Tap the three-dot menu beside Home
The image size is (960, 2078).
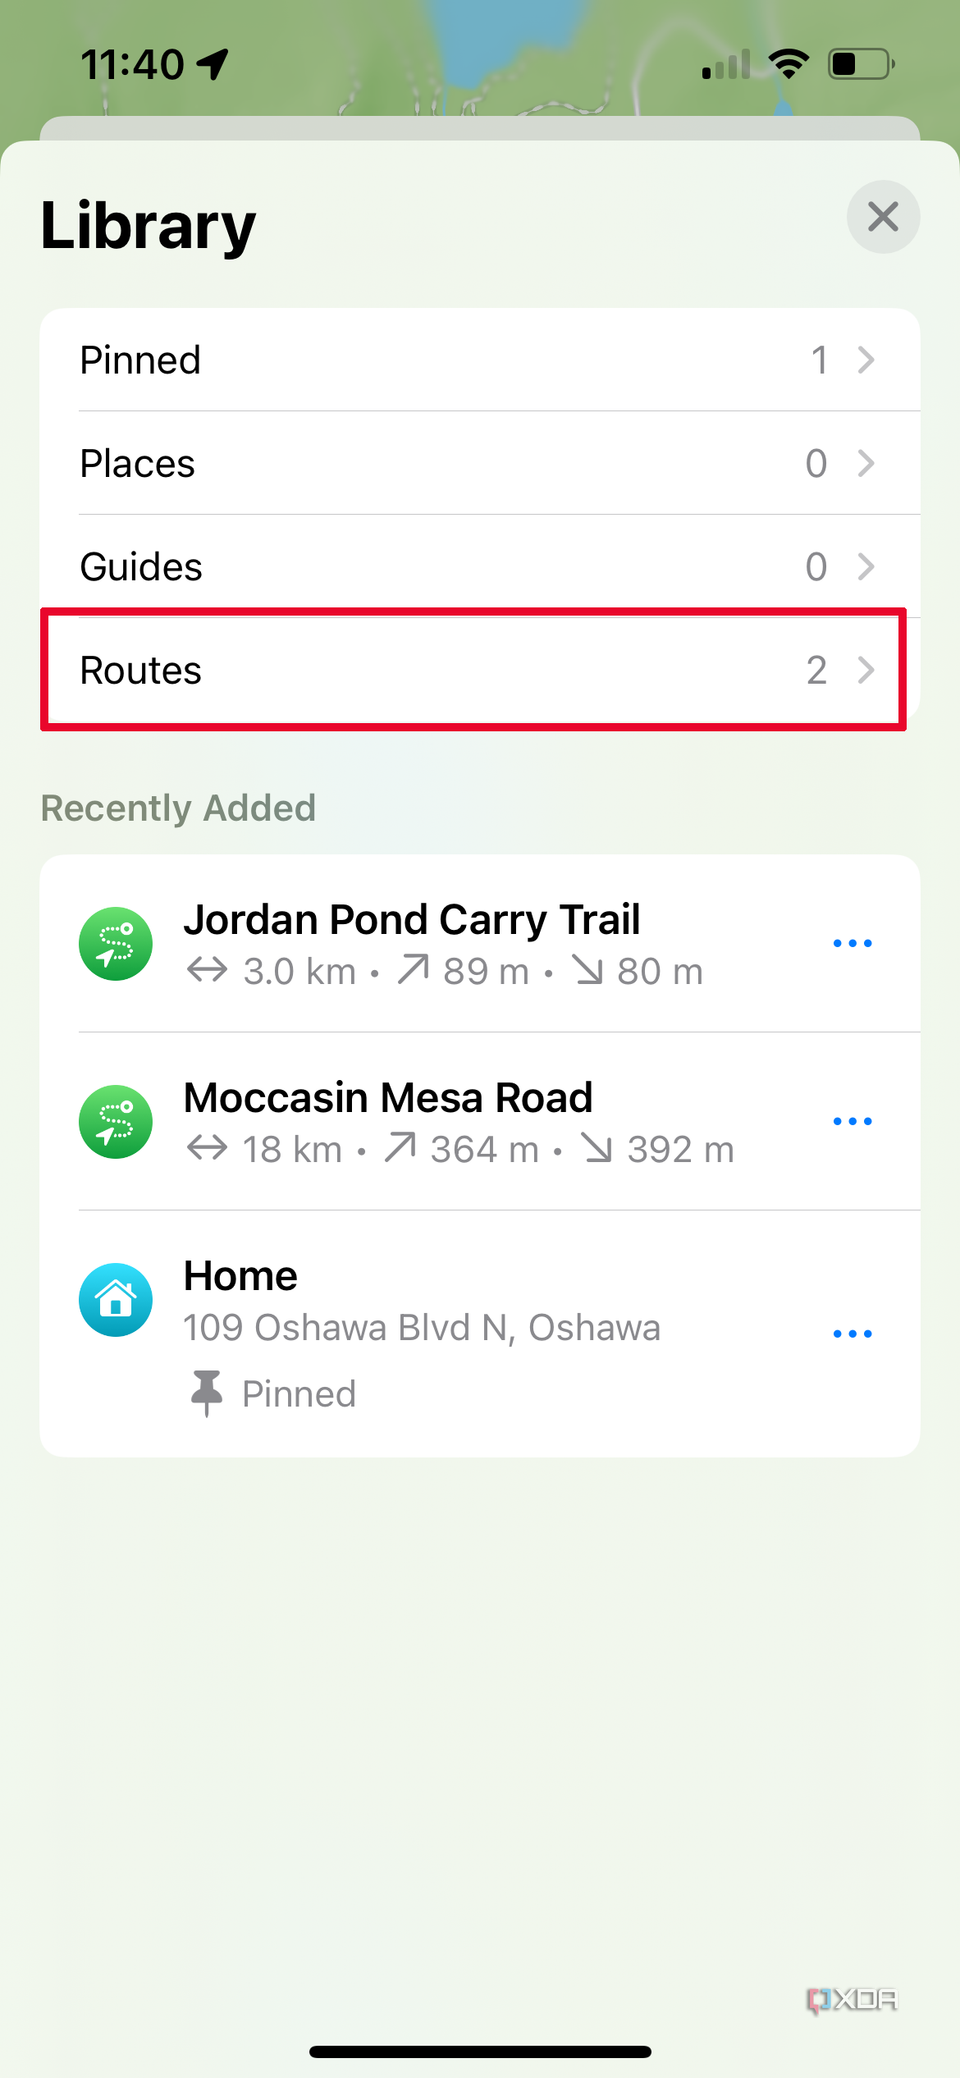point(852,1332)
